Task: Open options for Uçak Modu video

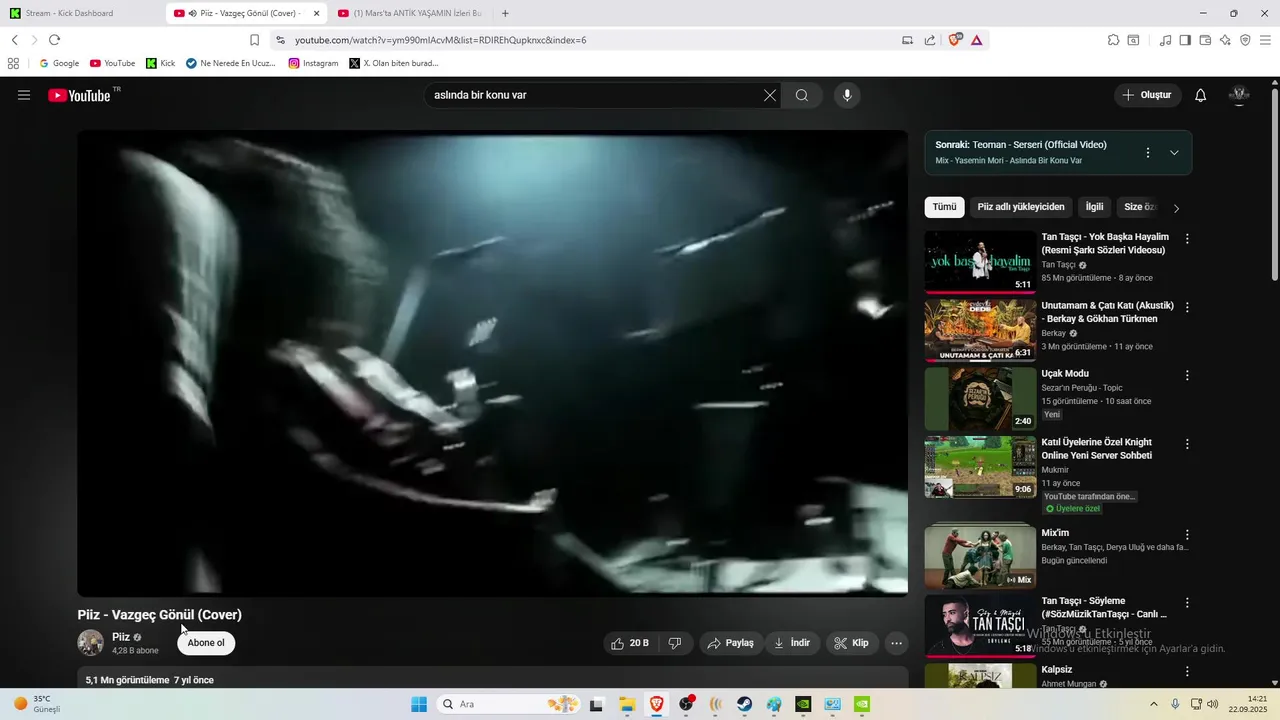Action: (x=1187, y=375)
